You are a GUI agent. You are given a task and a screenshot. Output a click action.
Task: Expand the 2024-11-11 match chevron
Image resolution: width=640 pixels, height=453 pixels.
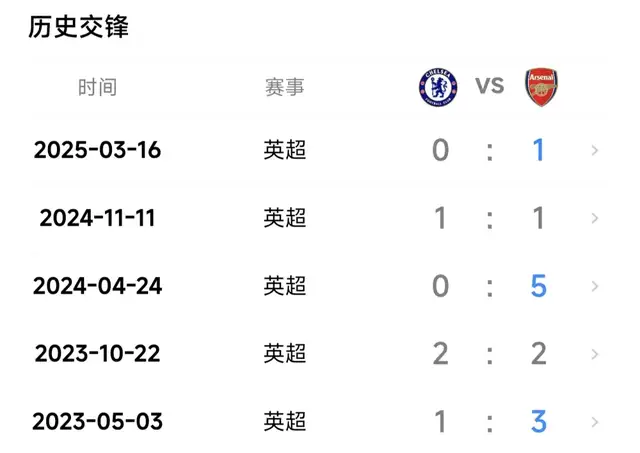click(x=595, y=219)
